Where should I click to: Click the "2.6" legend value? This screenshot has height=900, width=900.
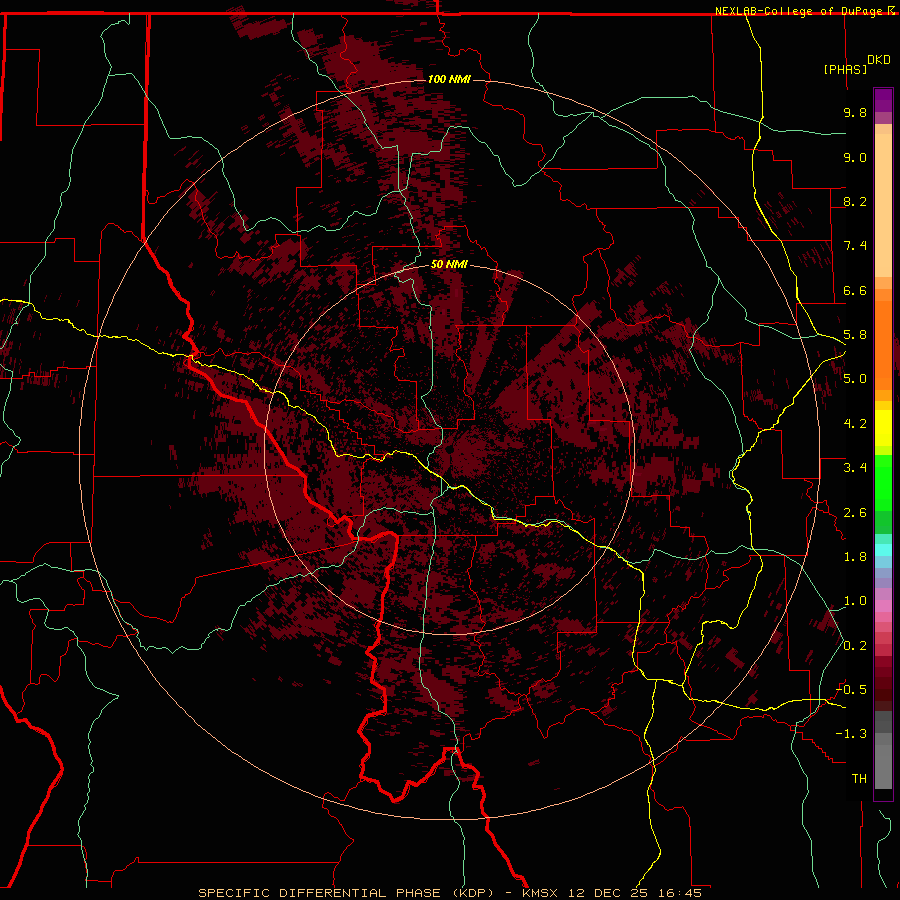[855, 513]
